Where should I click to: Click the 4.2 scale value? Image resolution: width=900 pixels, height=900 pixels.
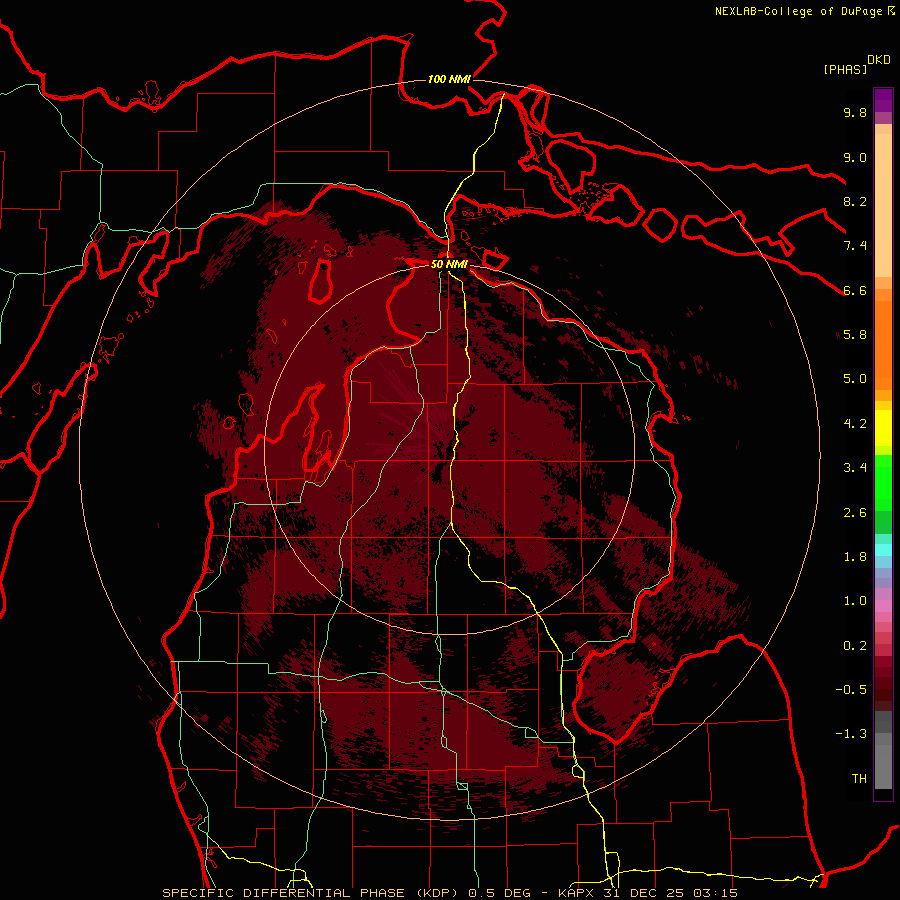click(855, 424)
